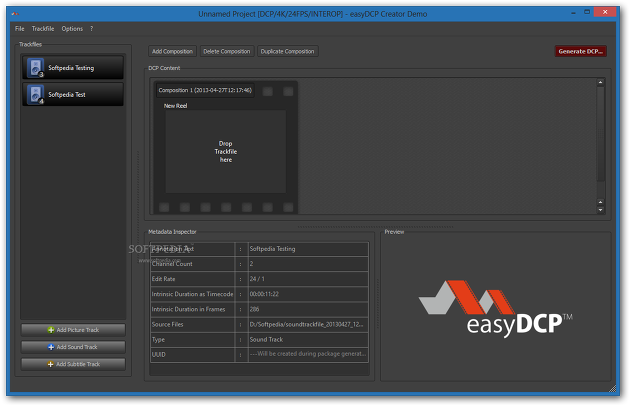Click the Softpedia Test sound track speaker icon
The image size is (630, 406).
[35, 94]
